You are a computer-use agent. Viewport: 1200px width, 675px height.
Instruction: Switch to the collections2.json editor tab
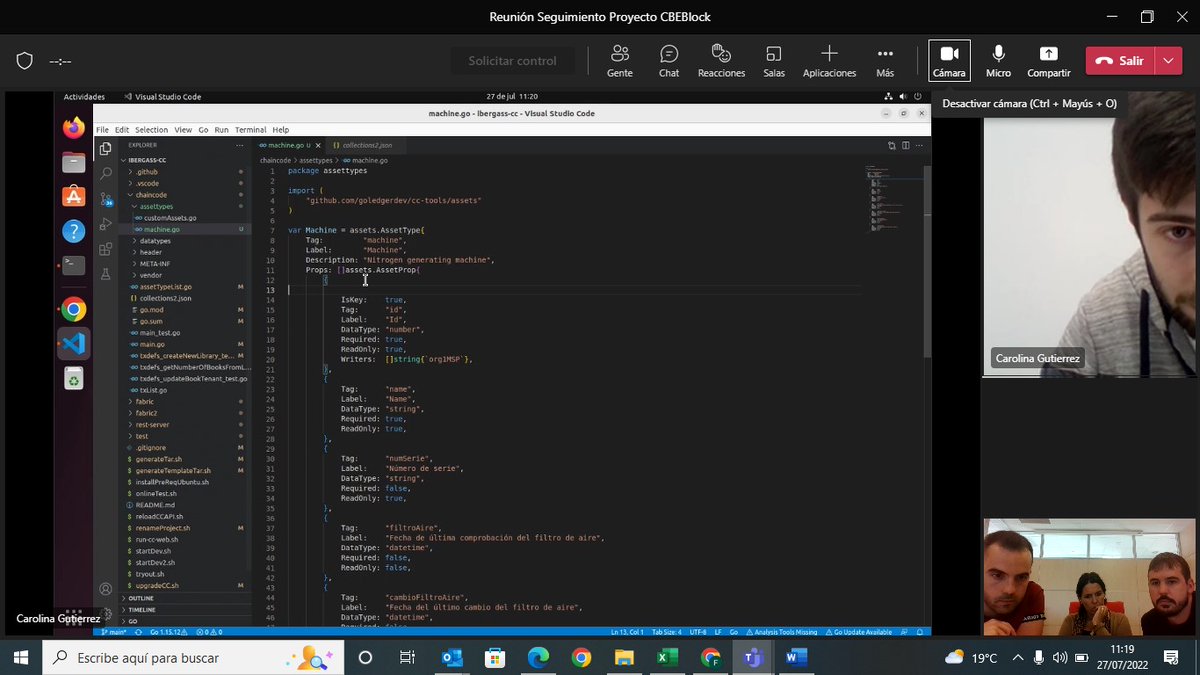coord(366,145)
